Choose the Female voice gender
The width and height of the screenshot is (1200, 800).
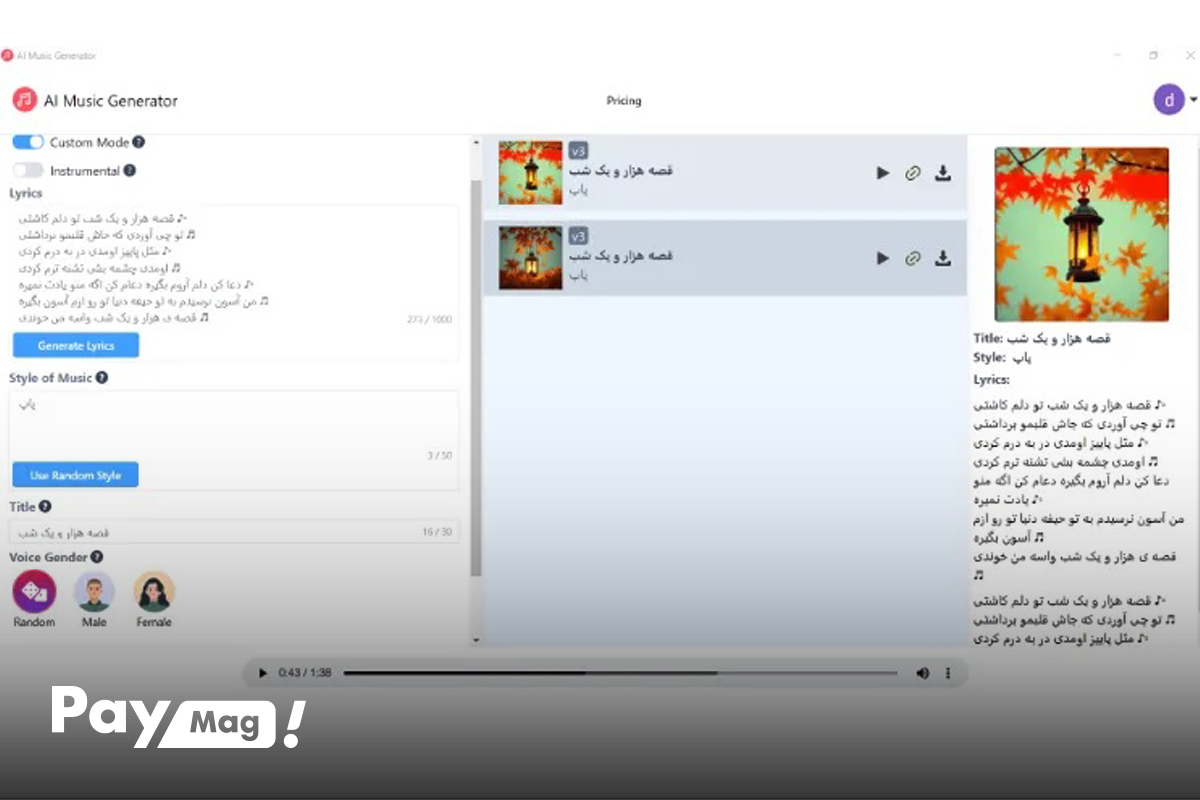coord(154,592)
